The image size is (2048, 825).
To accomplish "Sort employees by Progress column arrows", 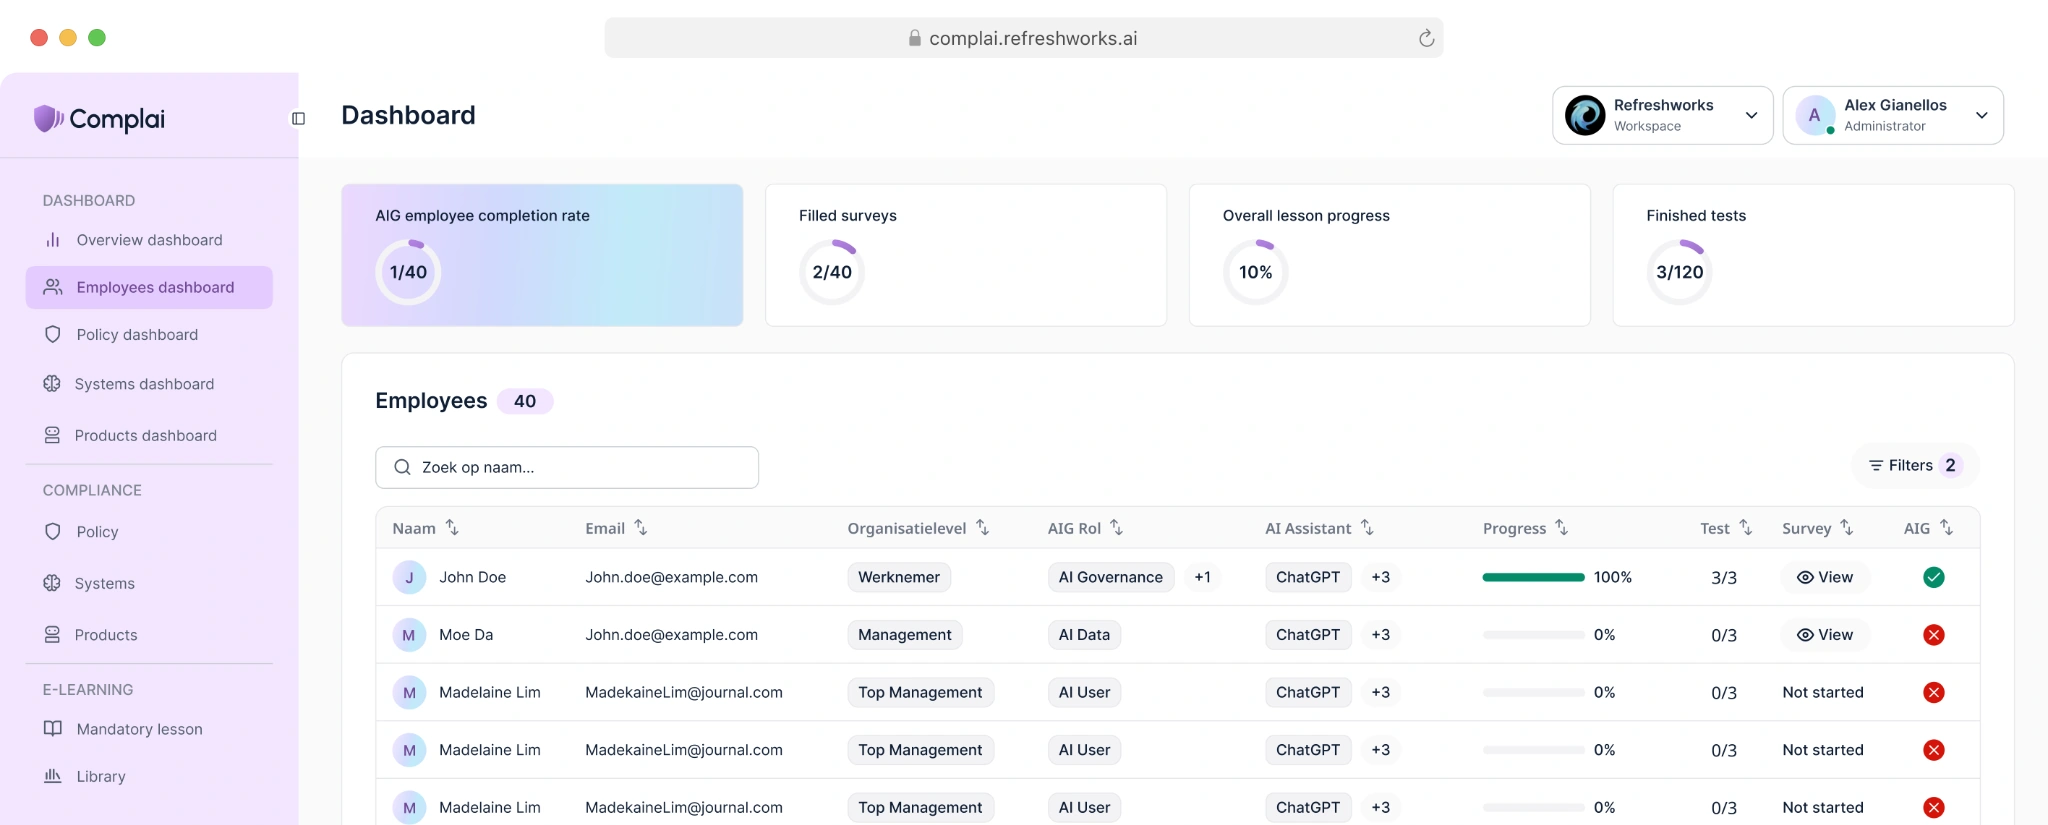I will (x=1561, y=527).
